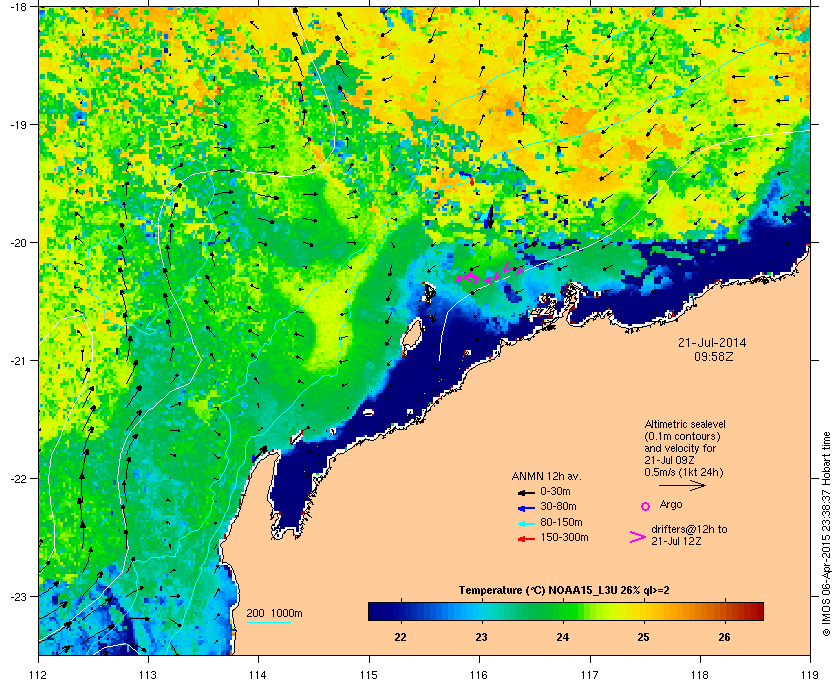Click the longitude axis label 115

pos(369,674)
